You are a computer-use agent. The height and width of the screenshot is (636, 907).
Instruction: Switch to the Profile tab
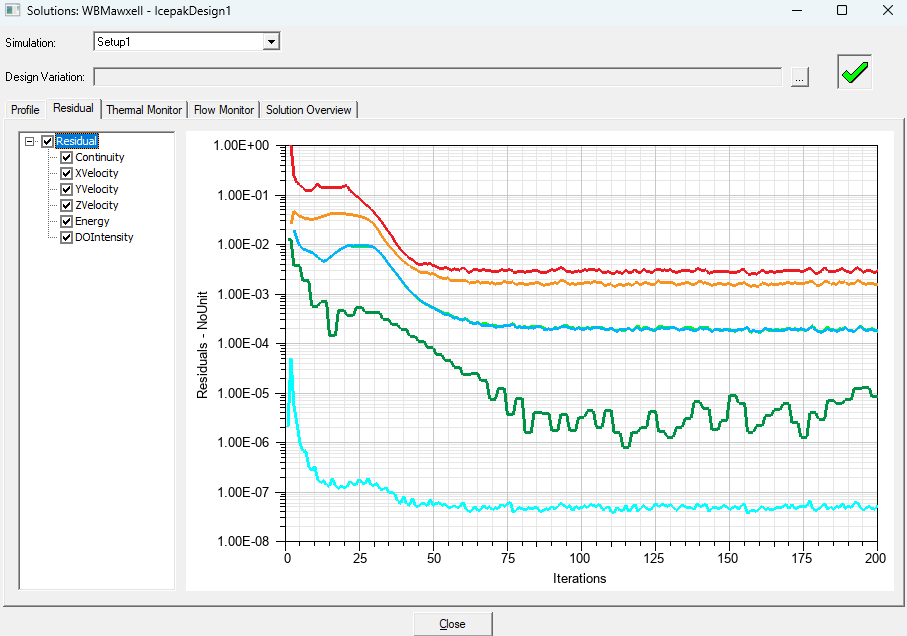(25, 110)
